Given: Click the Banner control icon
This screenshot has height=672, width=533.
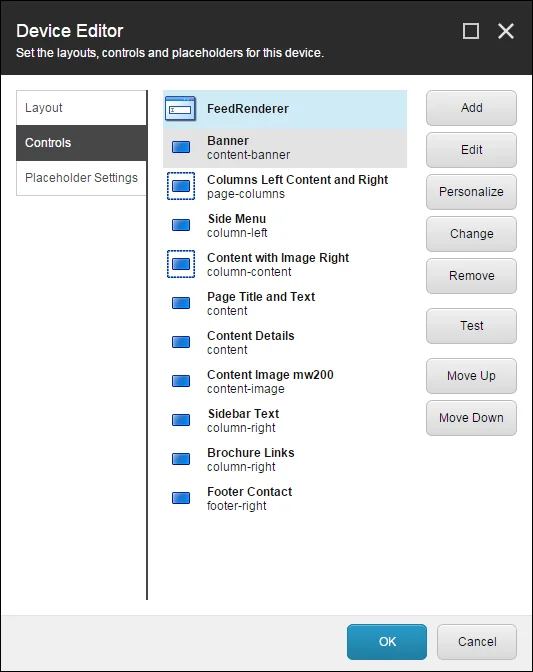Looking at the screenshot, I should 181,147.
